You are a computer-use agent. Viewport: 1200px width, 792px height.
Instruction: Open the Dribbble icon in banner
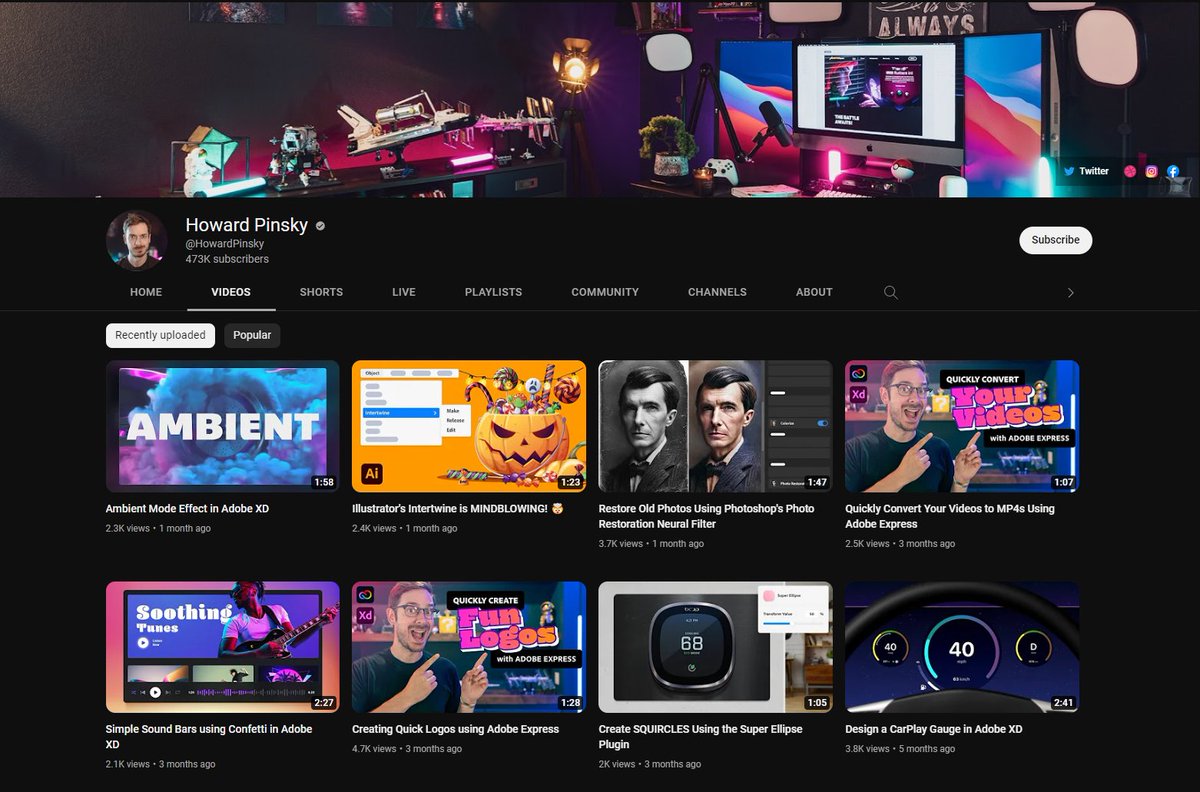(1130, 171)
